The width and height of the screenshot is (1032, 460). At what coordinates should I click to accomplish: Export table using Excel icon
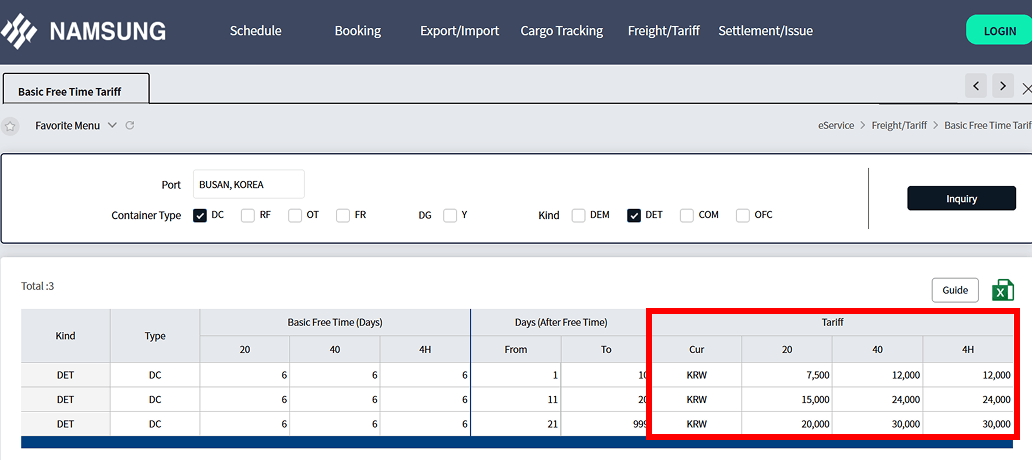[x=1002, y=290]
